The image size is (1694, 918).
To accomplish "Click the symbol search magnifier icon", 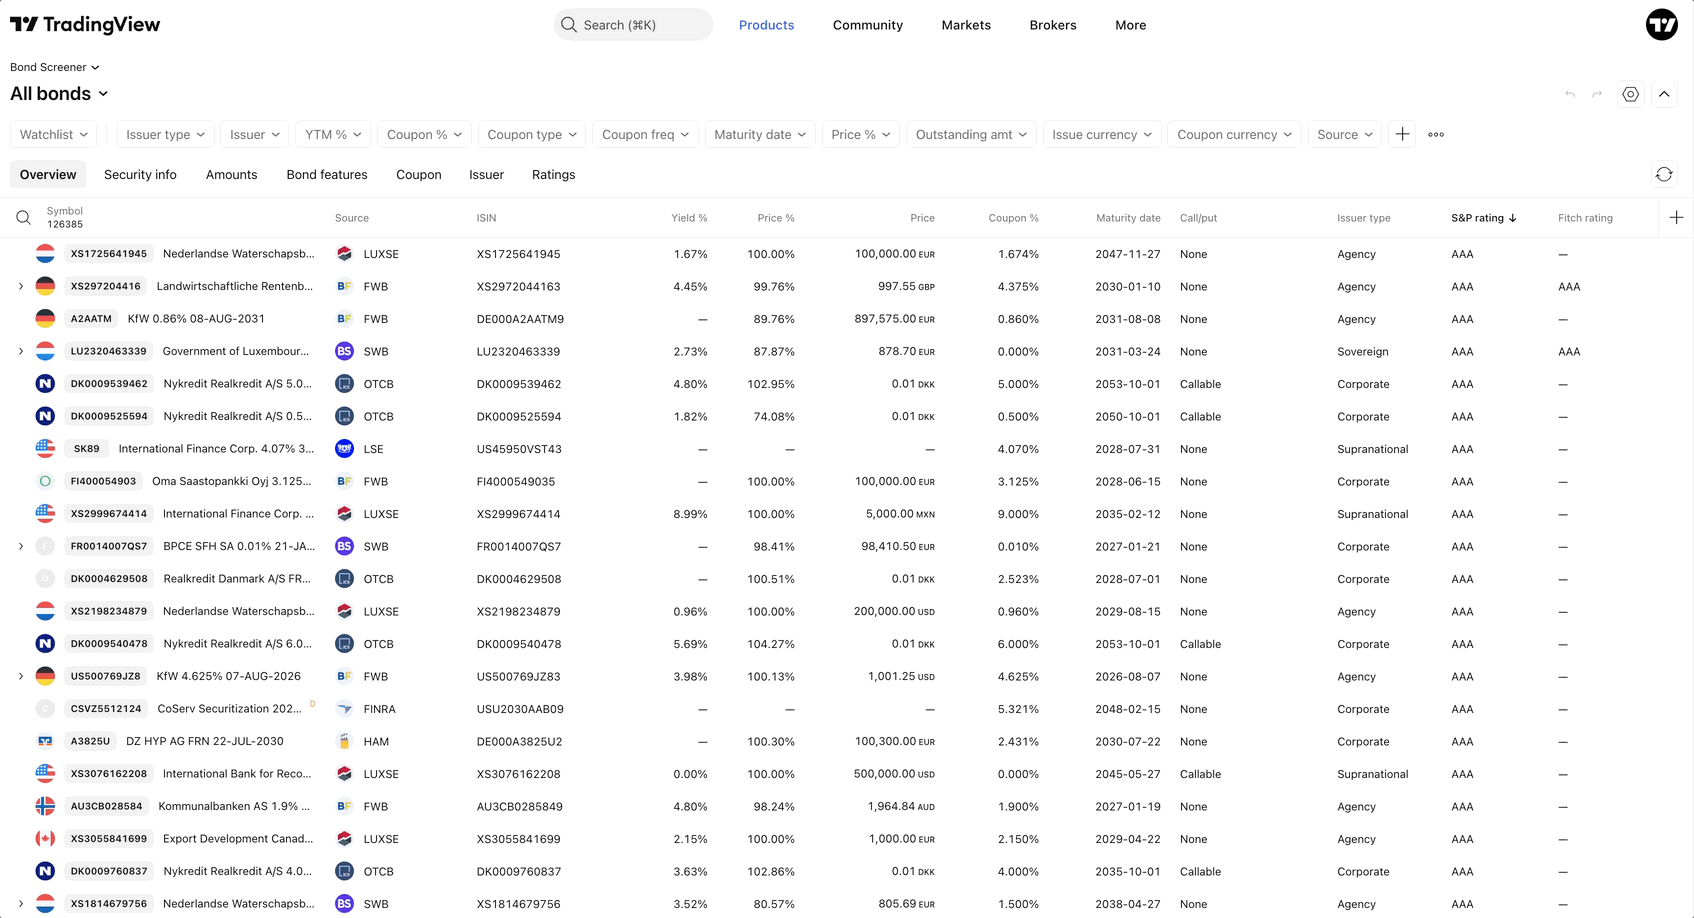I will coord(23,217).
